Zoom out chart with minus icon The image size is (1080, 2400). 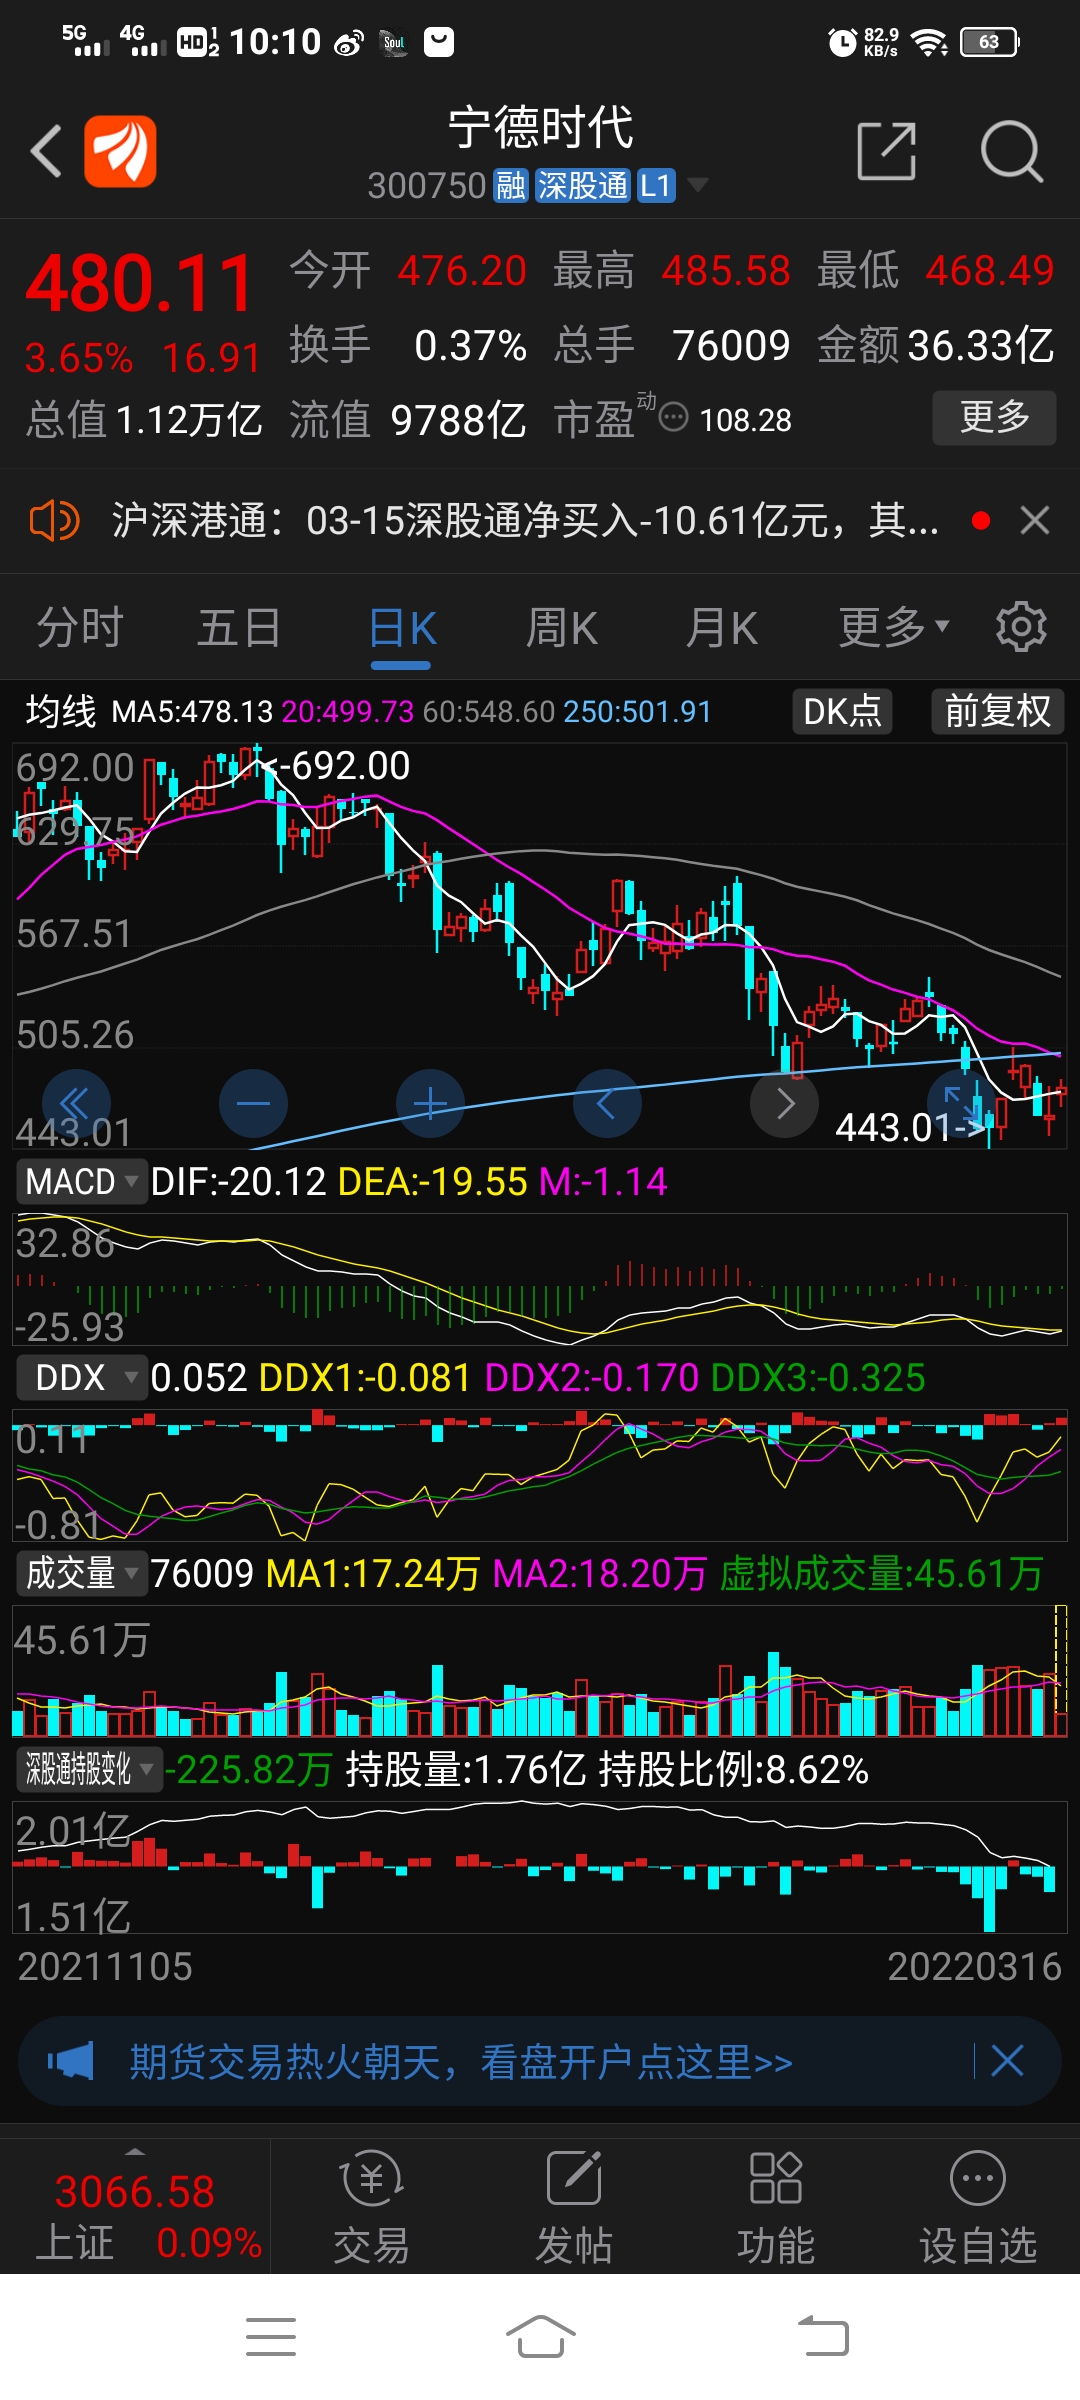click(253, 1103)
